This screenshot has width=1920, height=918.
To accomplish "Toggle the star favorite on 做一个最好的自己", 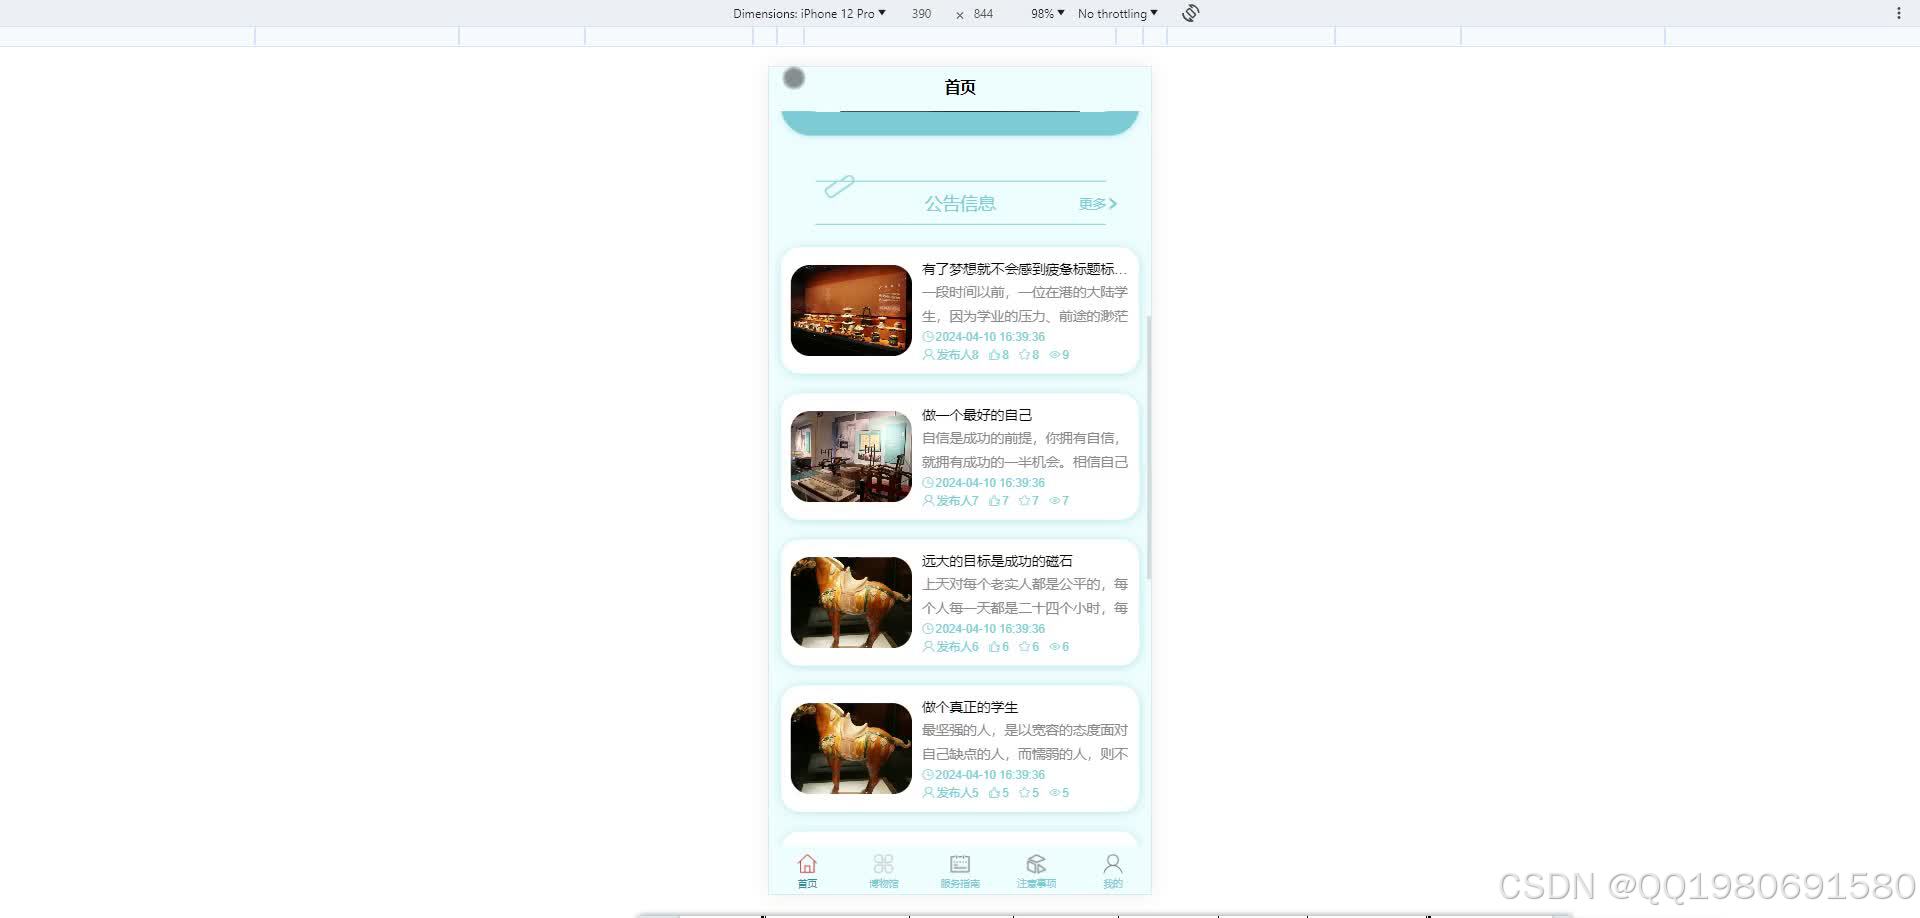I will (1023, 500).
